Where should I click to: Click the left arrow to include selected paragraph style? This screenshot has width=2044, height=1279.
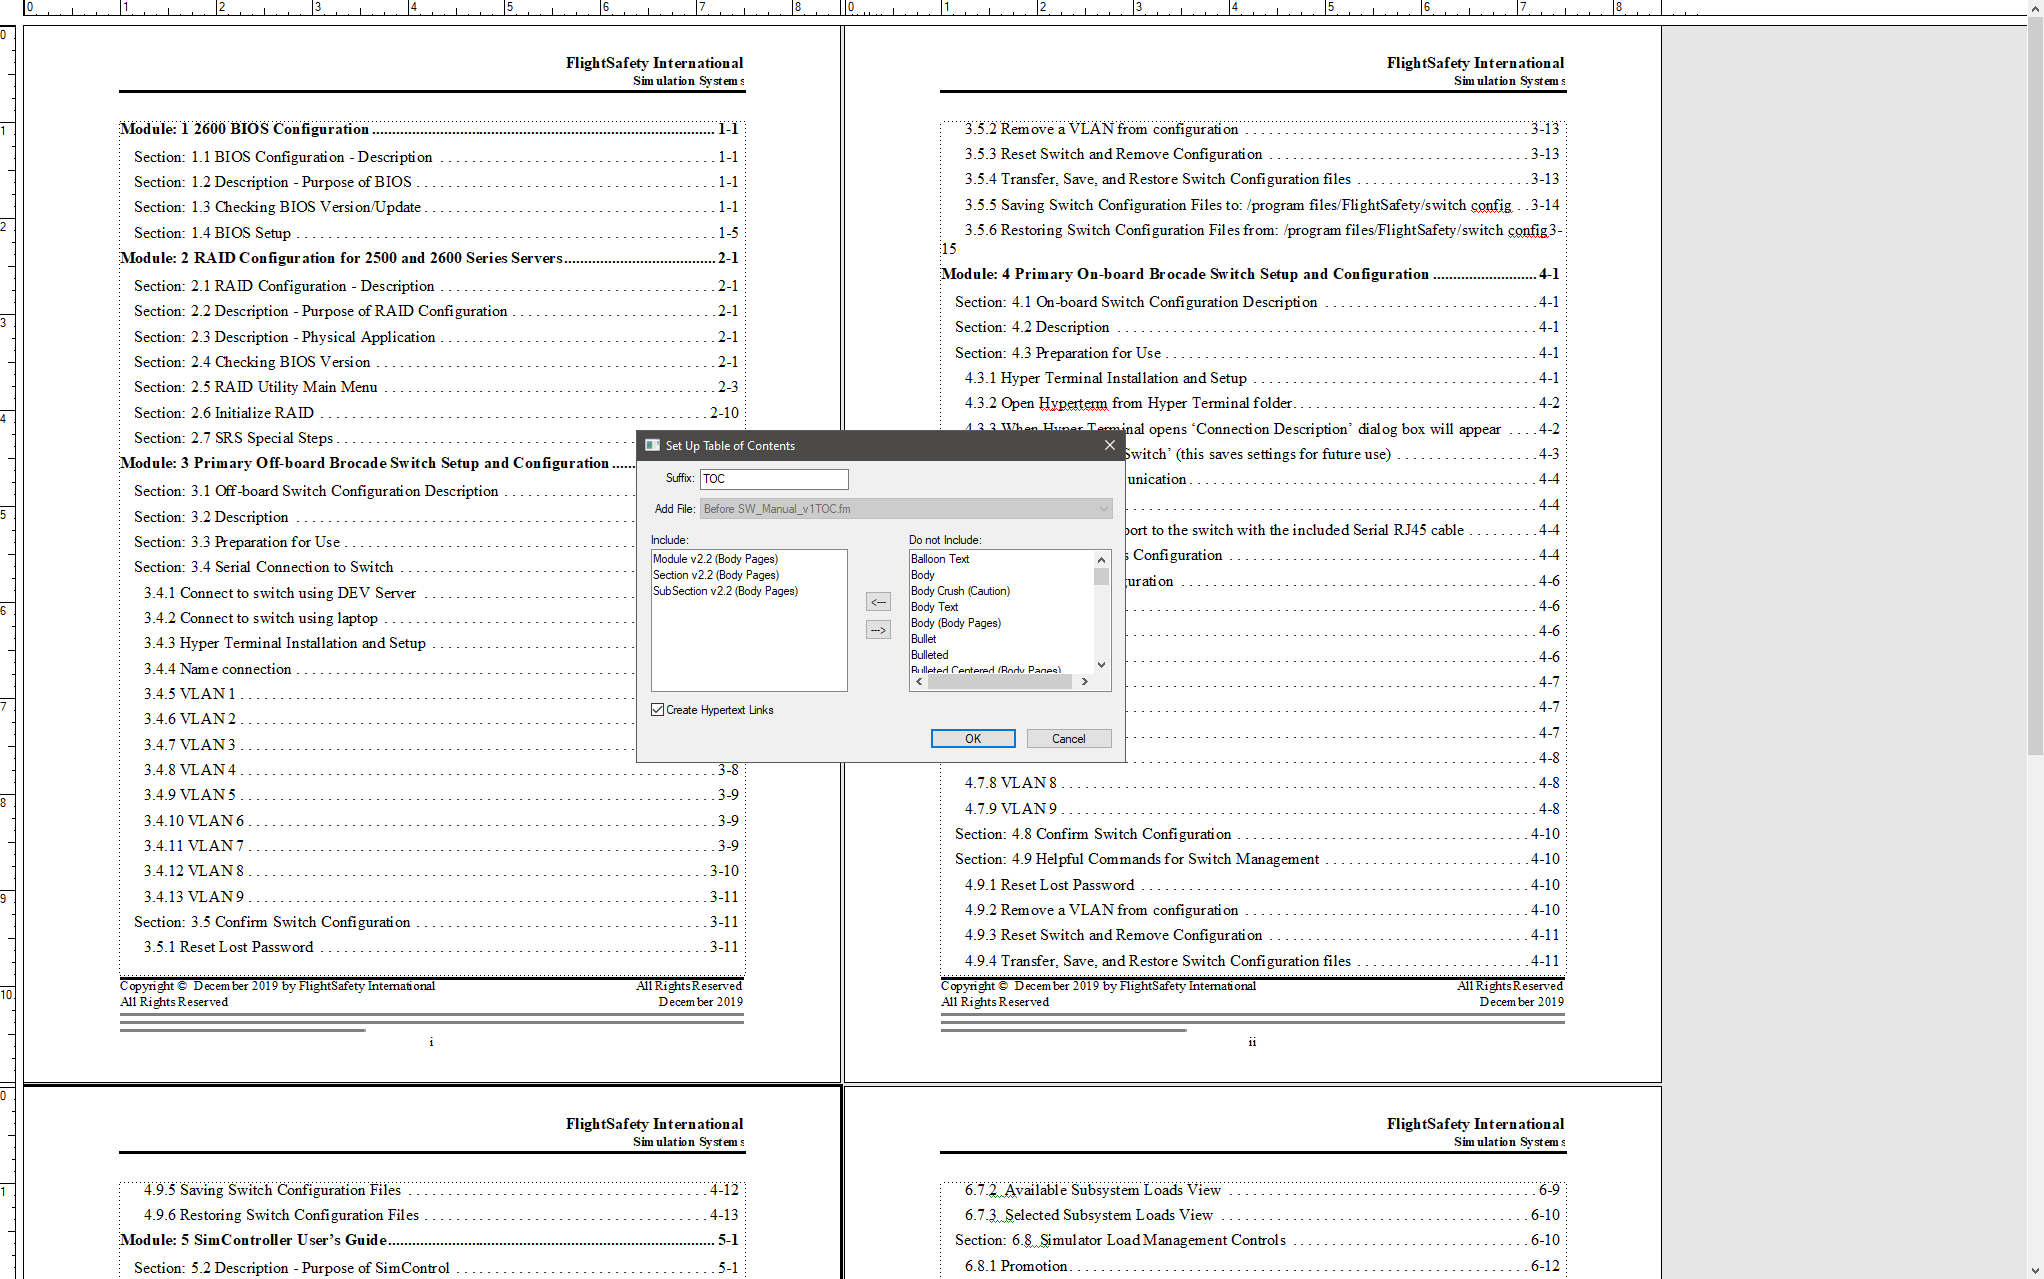(878, 601)
